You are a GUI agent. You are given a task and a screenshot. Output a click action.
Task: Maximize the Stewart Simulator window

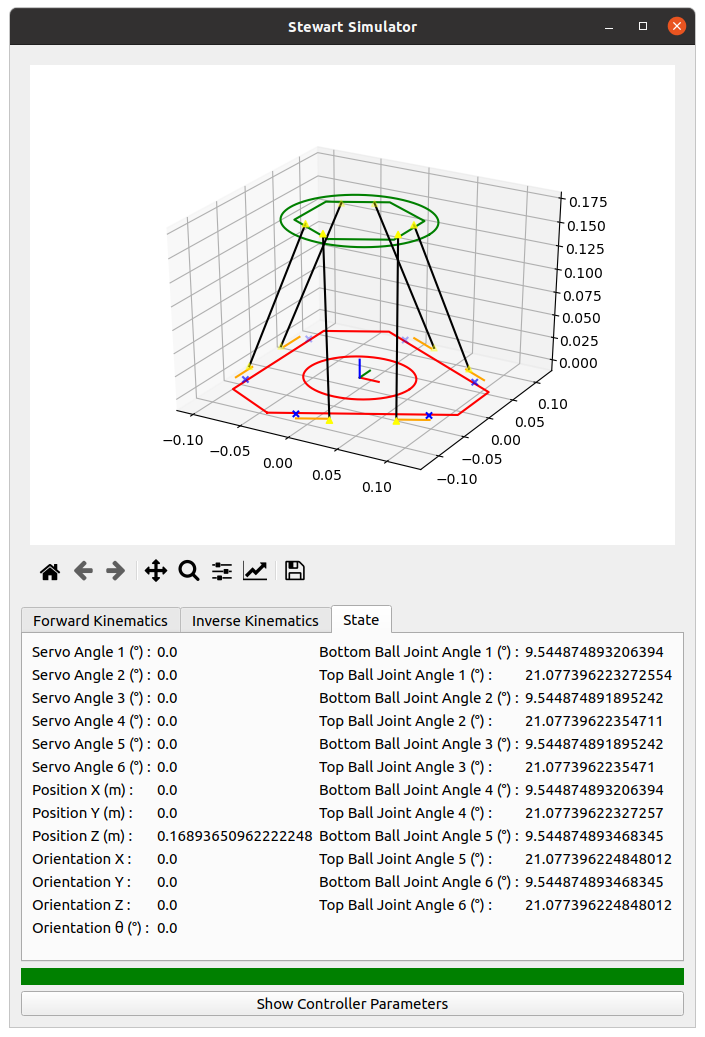[x=643, y=26]
